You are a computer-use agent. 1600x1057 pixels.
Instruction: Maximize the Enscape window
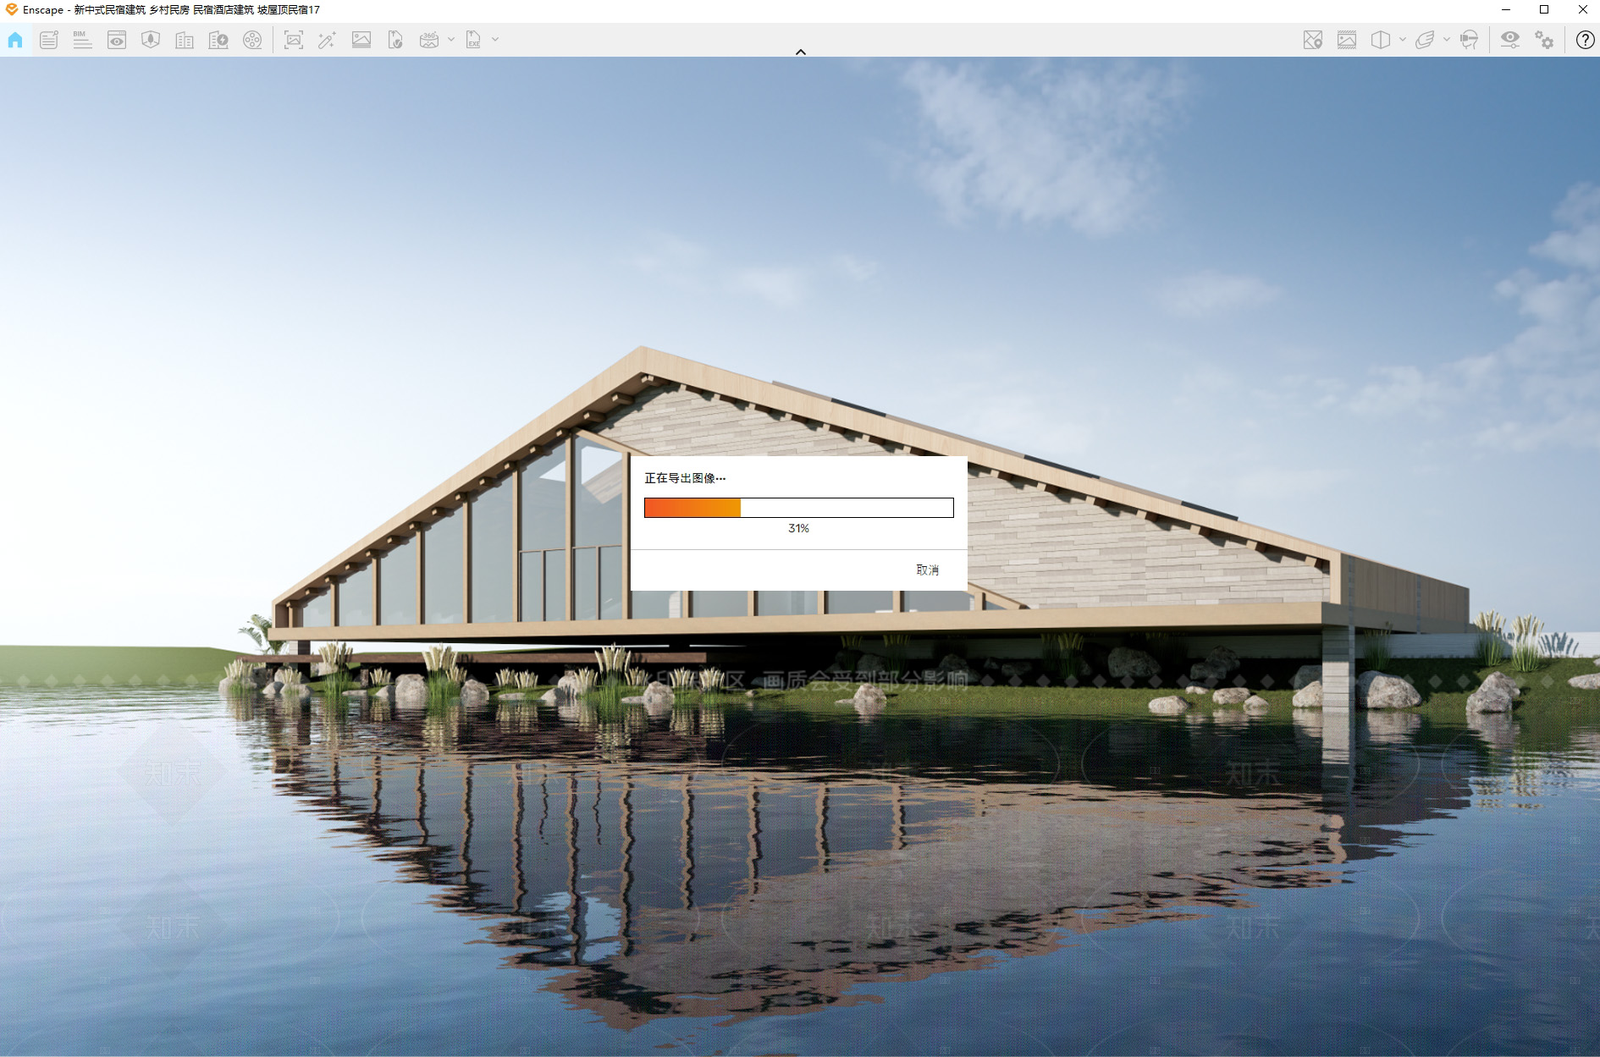coord(1544,10)
